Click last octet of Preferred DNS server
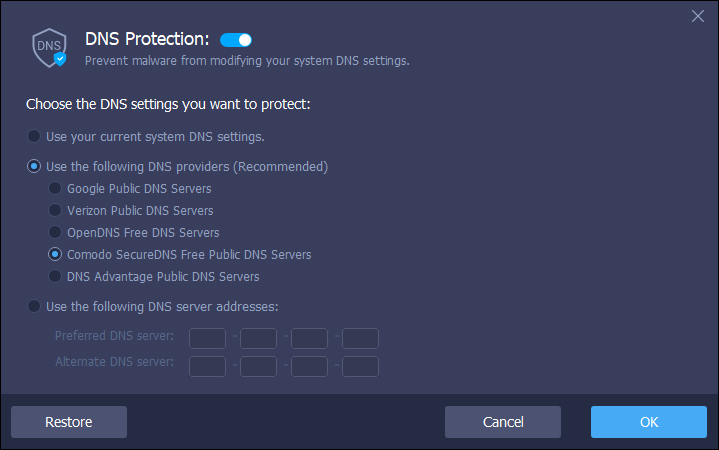 coord(360,338)
